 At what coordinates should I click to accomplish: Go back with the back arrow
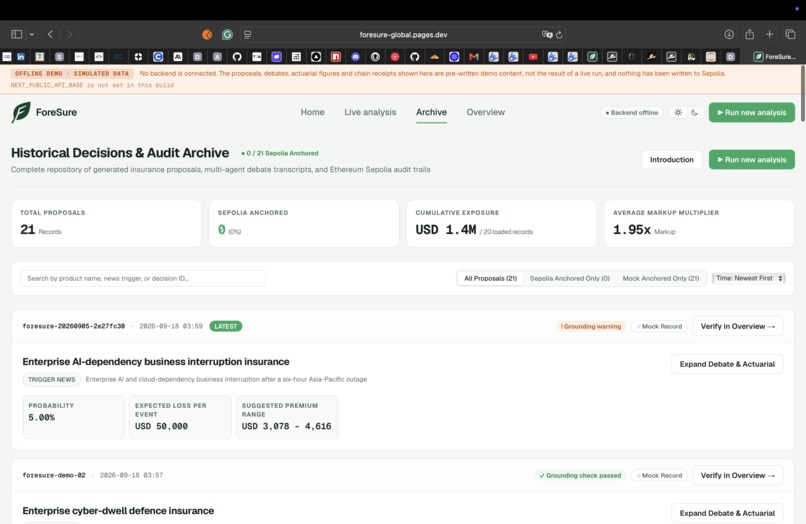coord(50,34)
